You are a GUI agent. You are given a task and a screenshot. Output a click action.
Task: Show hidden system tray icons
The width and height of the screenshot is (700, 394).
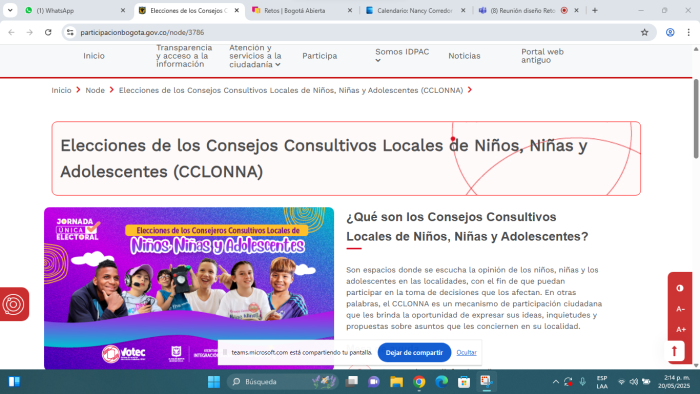point(555,382)
